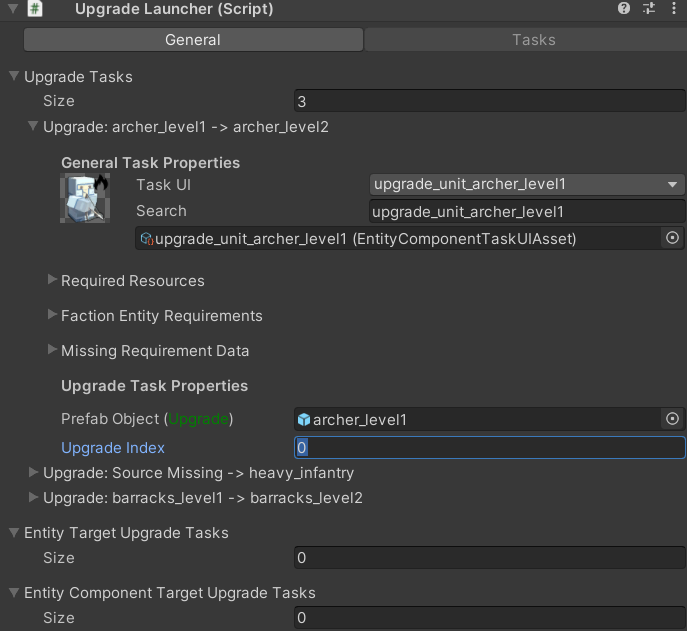
Task: Click the Task UI label
Action: (x=163, y=185)
